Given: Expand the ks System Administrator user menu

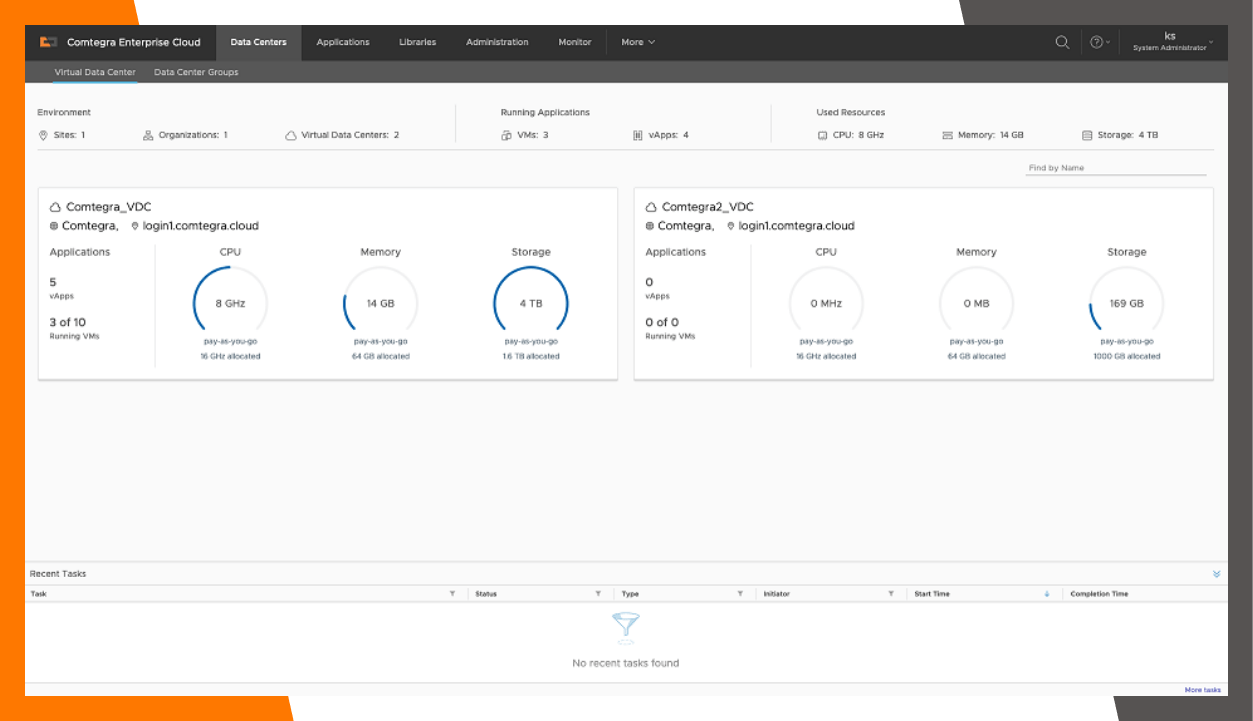Looking at the screenshot, I should [x=1171, y=42].
